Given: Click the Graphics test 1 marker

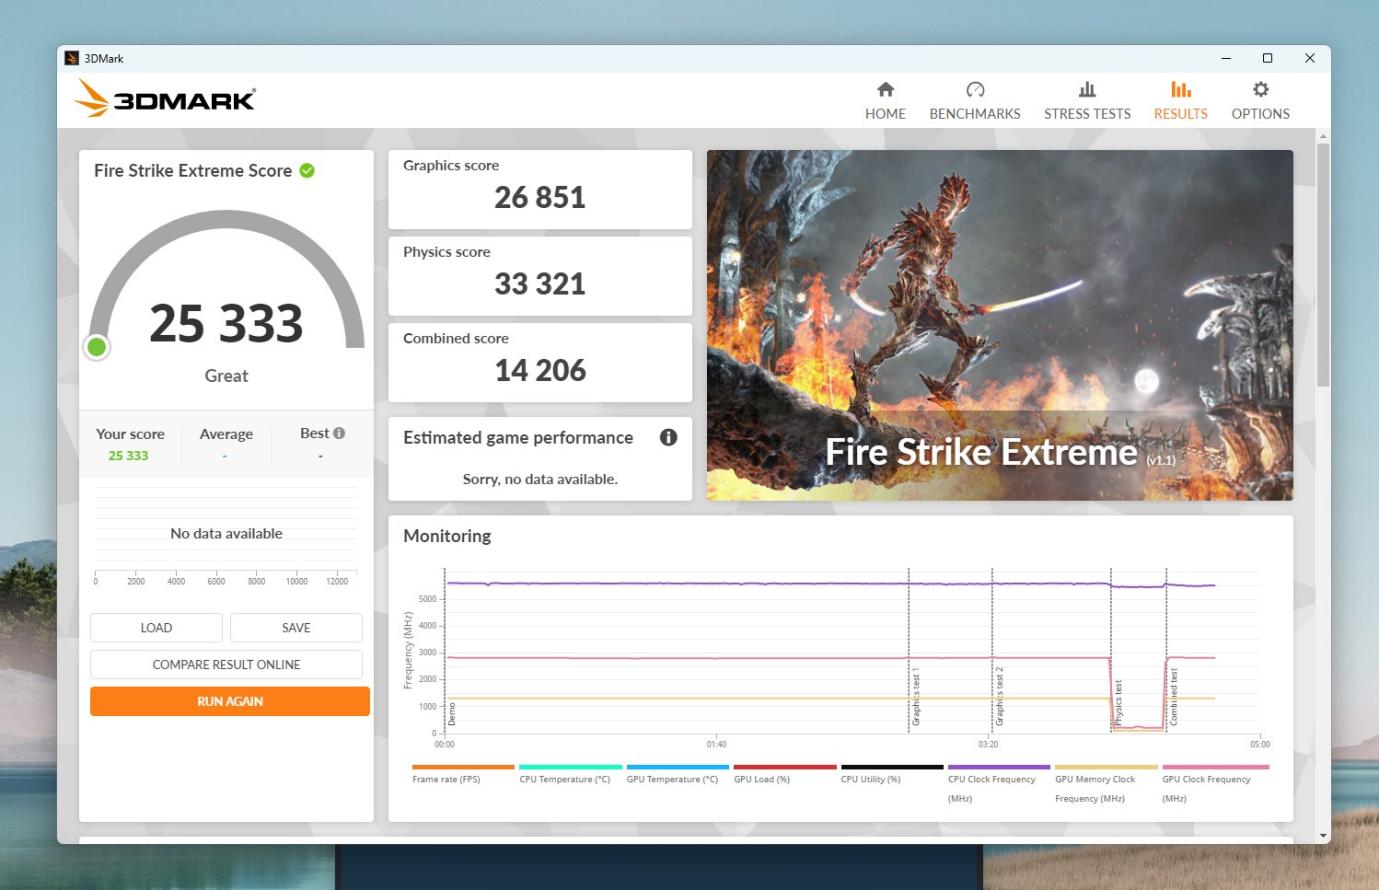Looking at the screenshot, I should pos(915,695).
